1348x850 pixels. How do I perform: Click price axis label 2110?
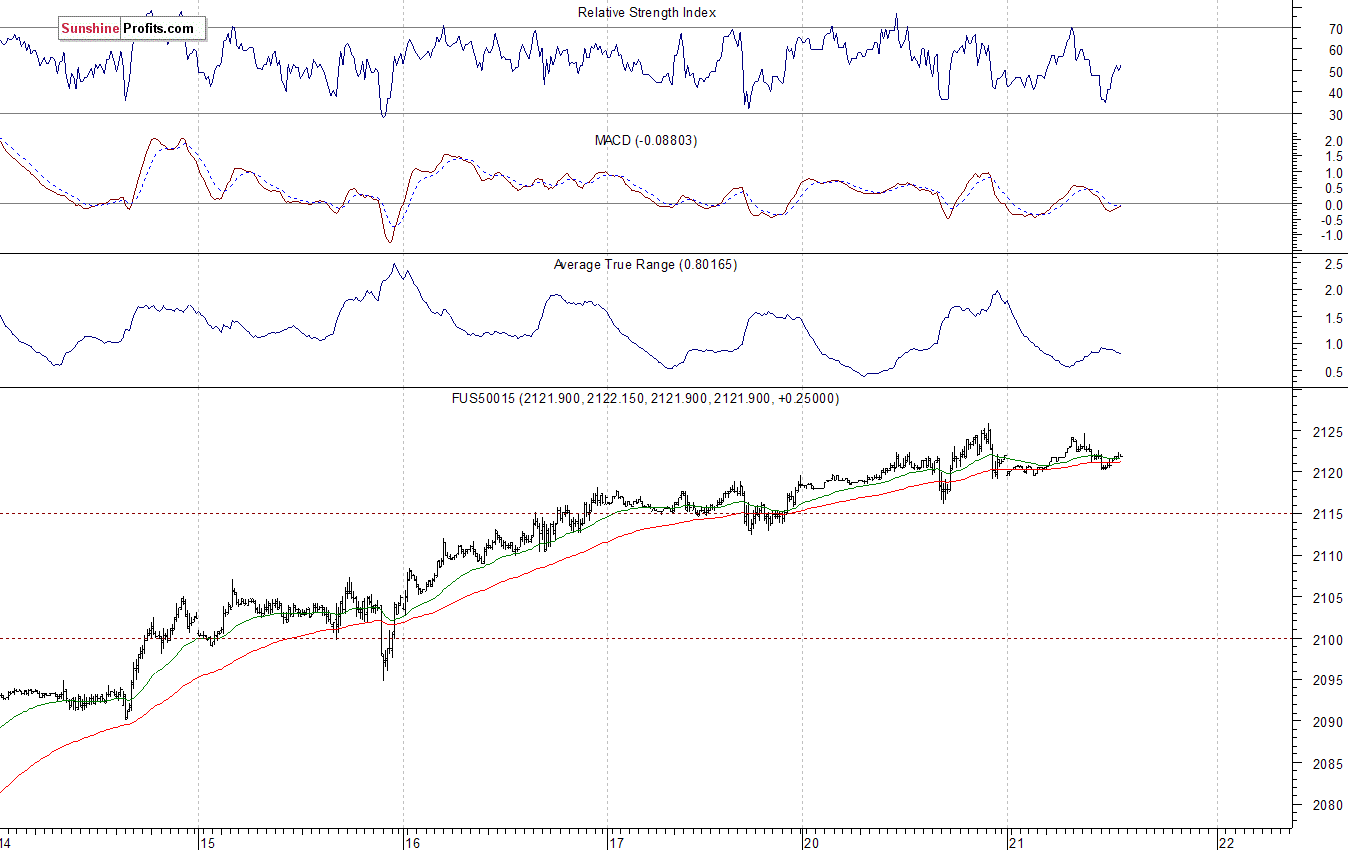tap(1328, 556)
